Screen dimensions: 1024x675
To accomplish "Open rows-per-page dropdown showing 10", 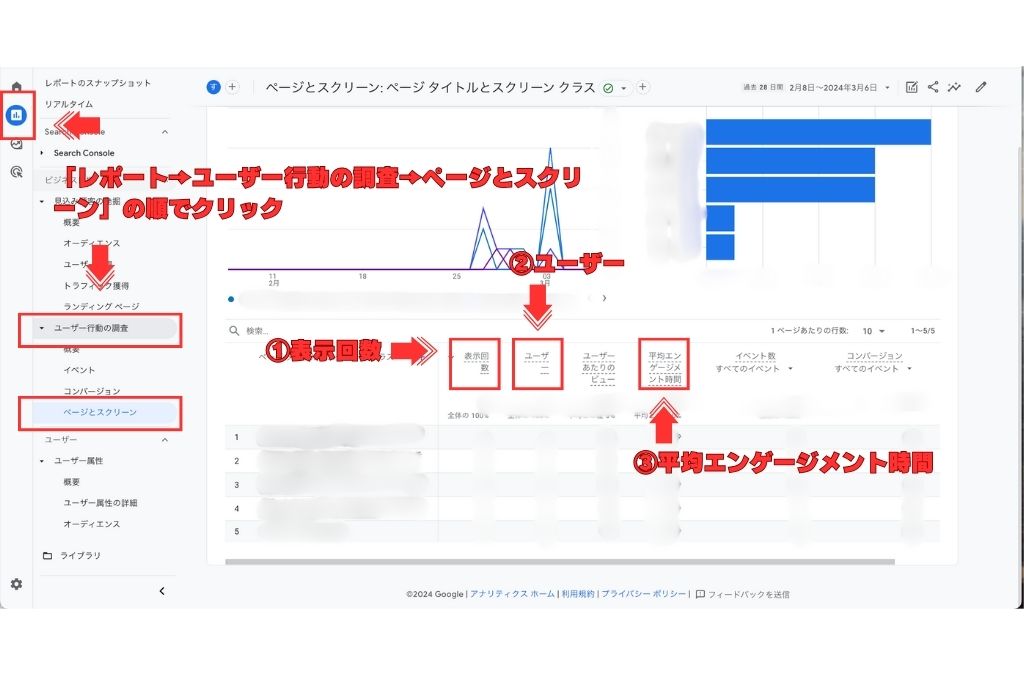I will tap(873, 330).
